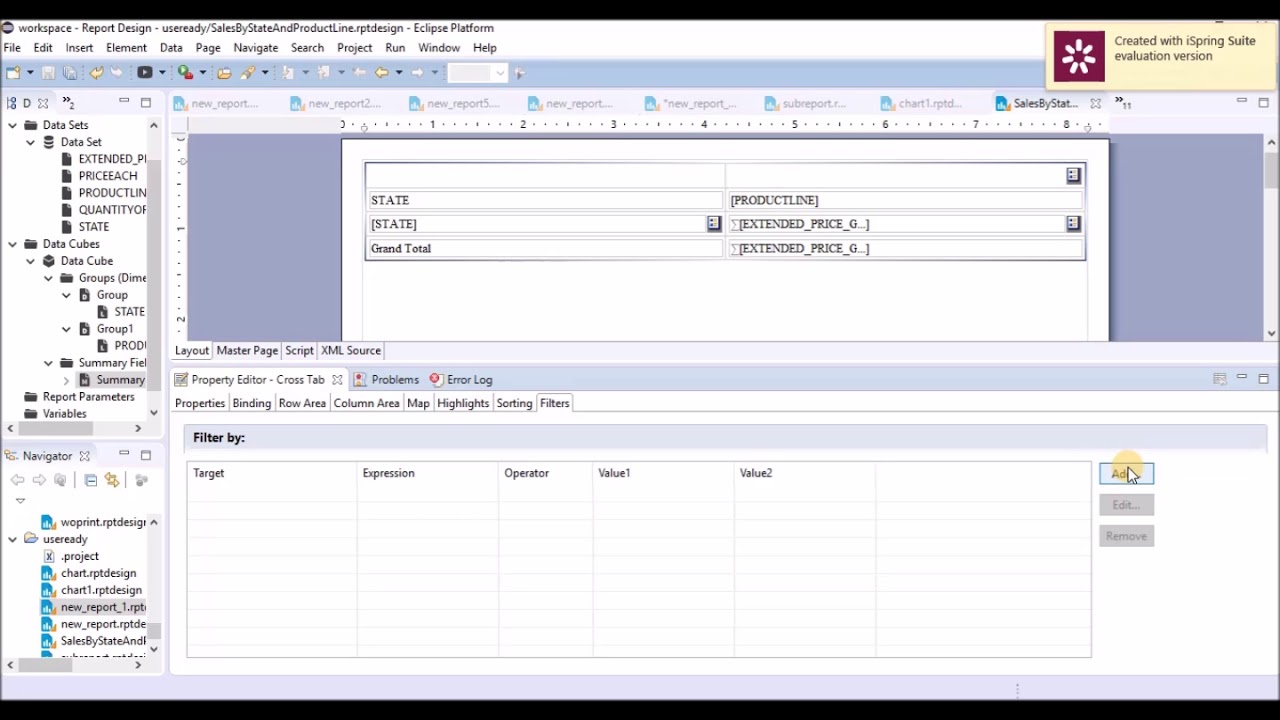Click the Navigator horizontal scrollbar
Screen dimensions: 1280x720
pos(74,665)
